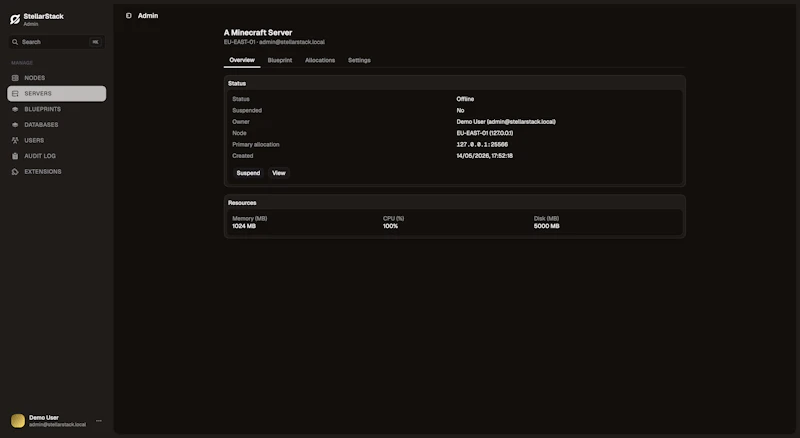Image resolution: width=800 pixels, height=438 pixels.
Task: Click the 'Resources' card heading
Action: click(242, 203)
